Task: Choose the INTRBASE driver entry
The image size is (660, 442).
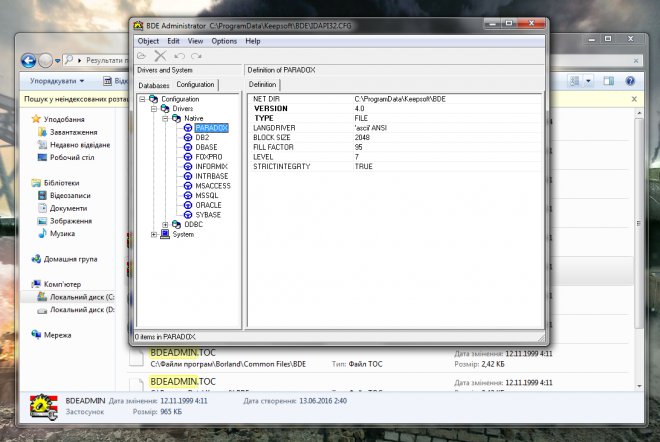Action: coord(212,176)
